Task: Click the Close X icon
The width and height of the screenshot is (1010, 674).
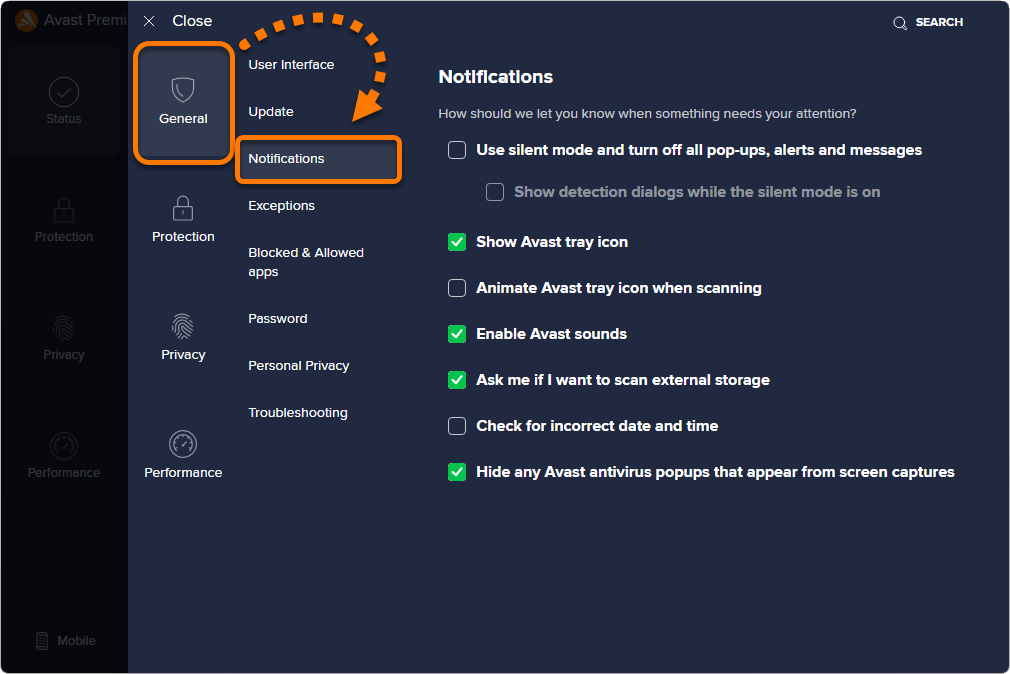Action: pos(149,21)
